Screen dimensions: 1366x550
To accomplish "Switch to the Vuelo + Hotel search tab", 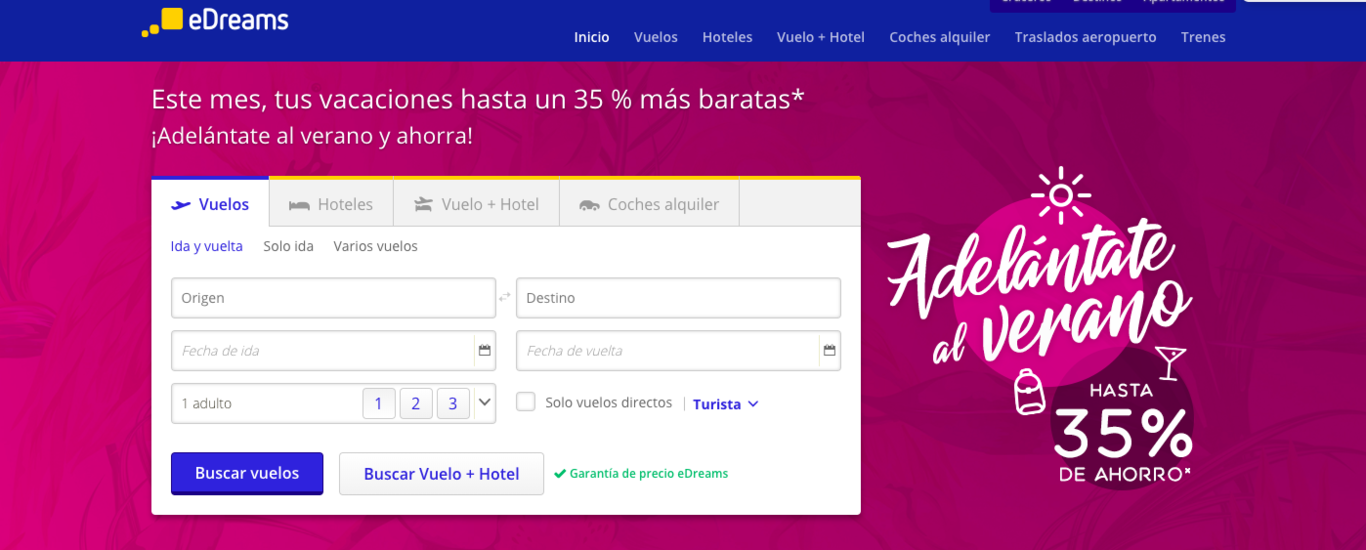I will (476, 204).
